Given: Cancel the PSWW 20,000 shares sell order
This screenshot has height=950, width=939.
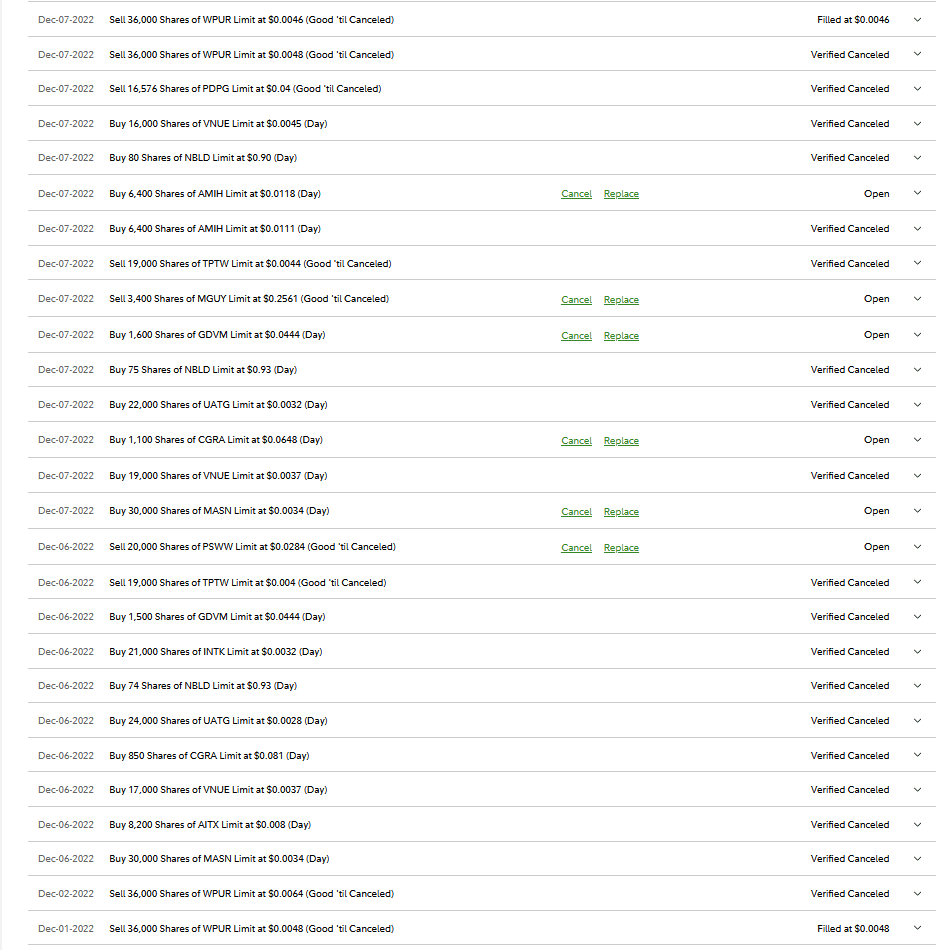Looking at the screenshot, I should click(x=576, y=548).
